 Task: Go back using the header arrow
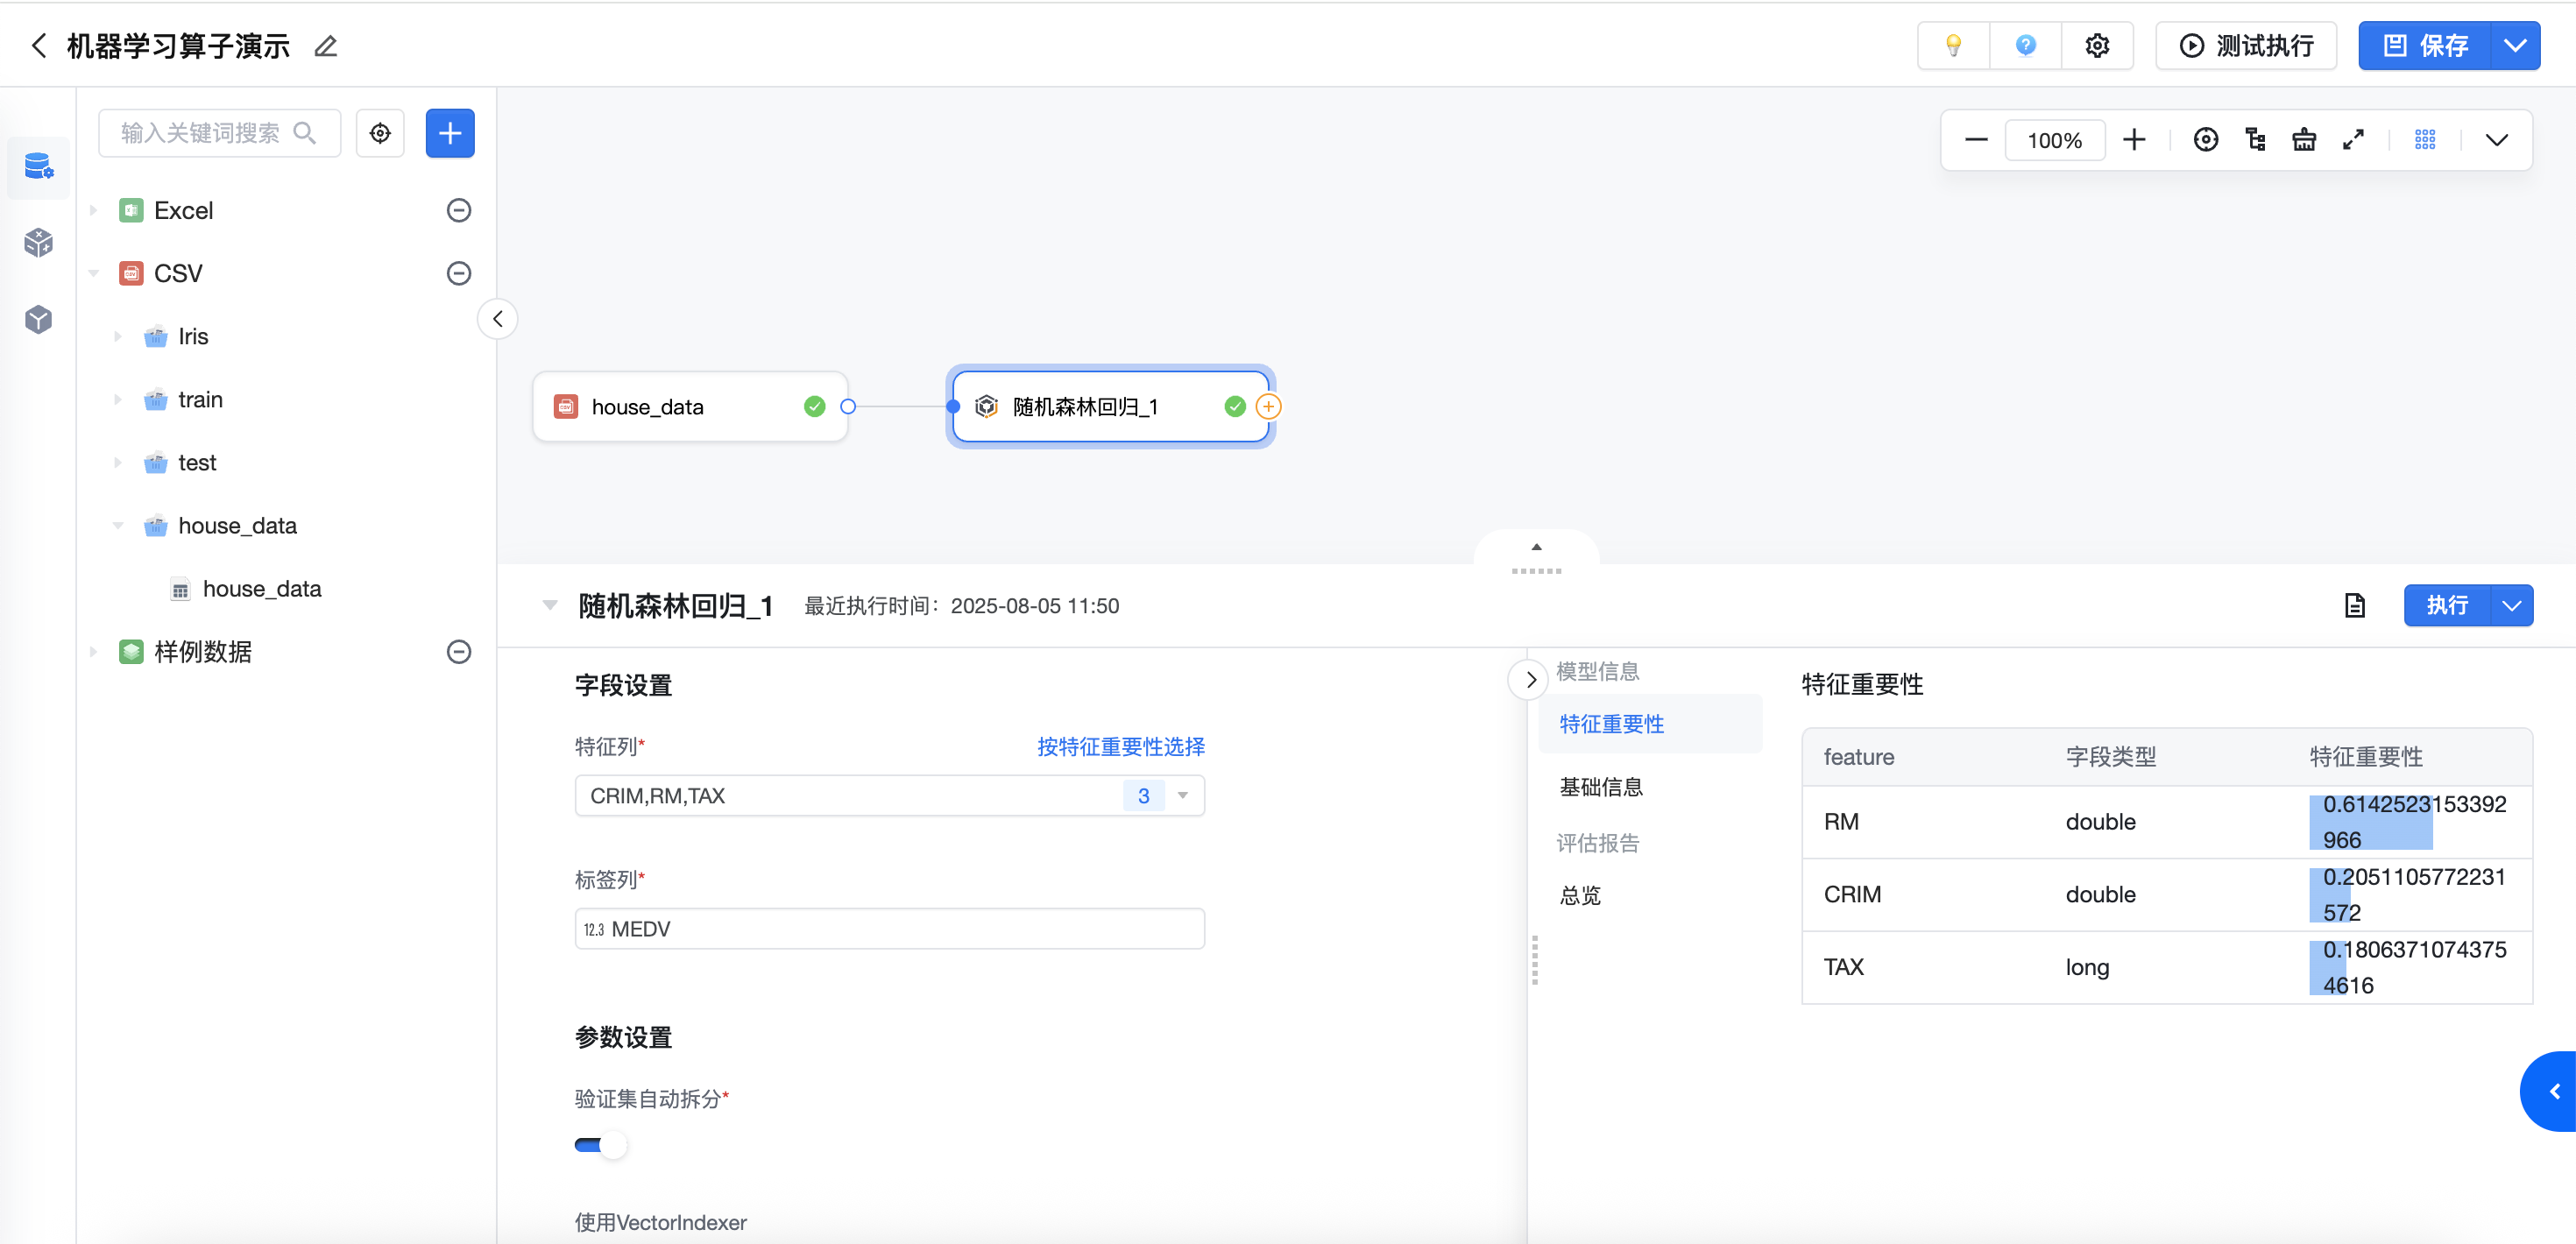[x=39, y=46]
